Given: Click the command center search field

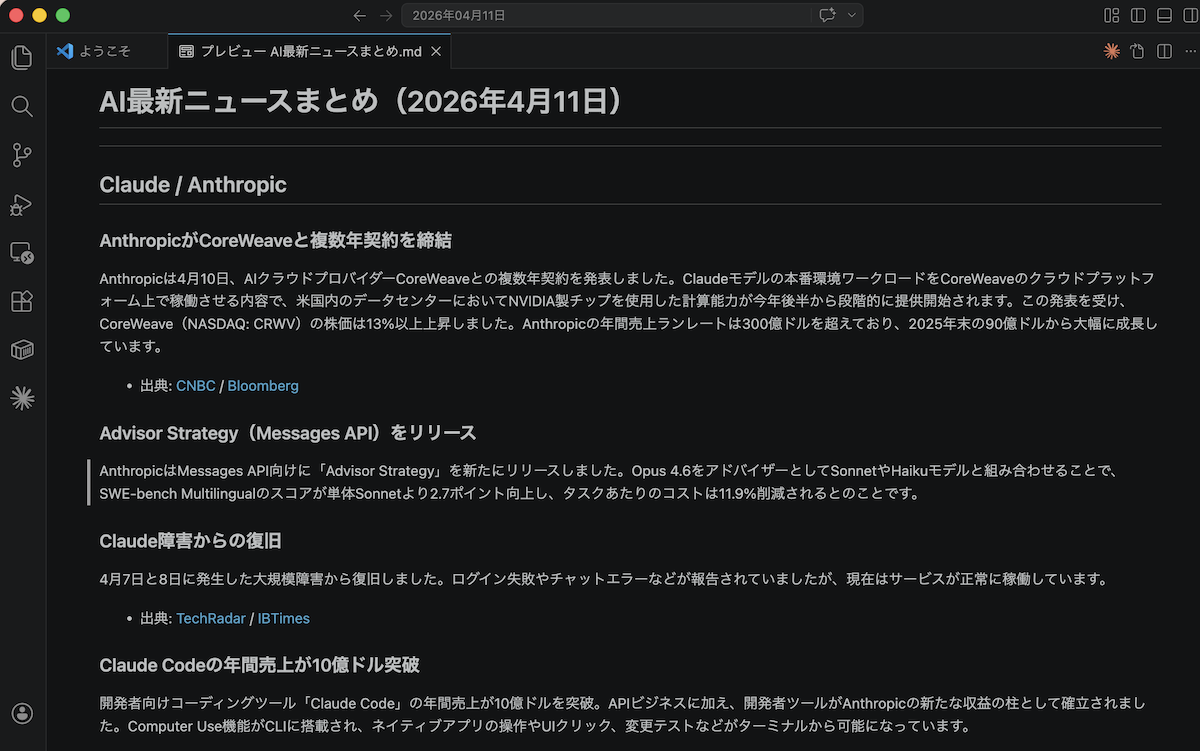Looking at the screenshot, I should [600, 15].
